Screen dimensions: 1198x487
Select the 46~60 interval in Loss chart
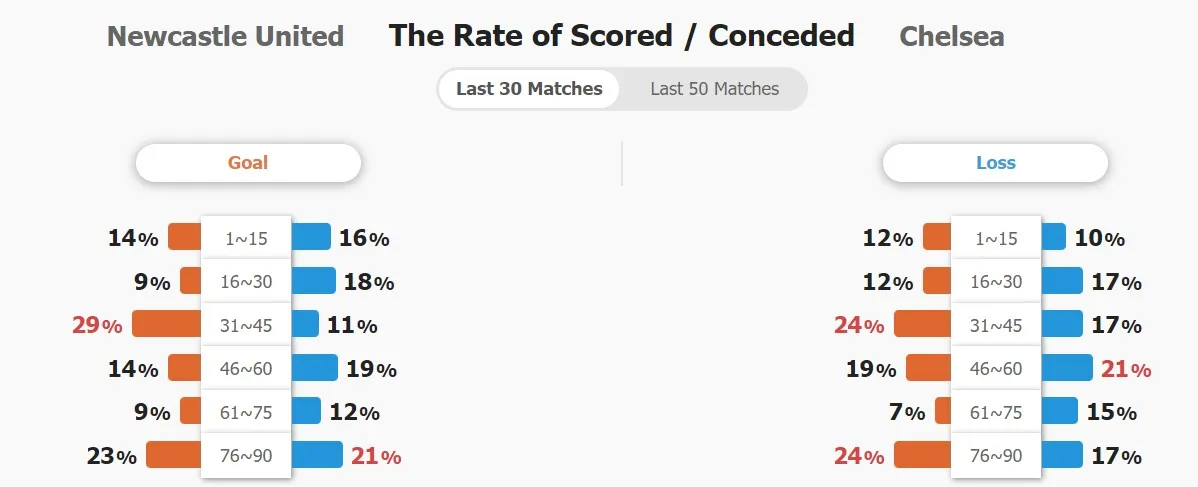coord(996,368)
